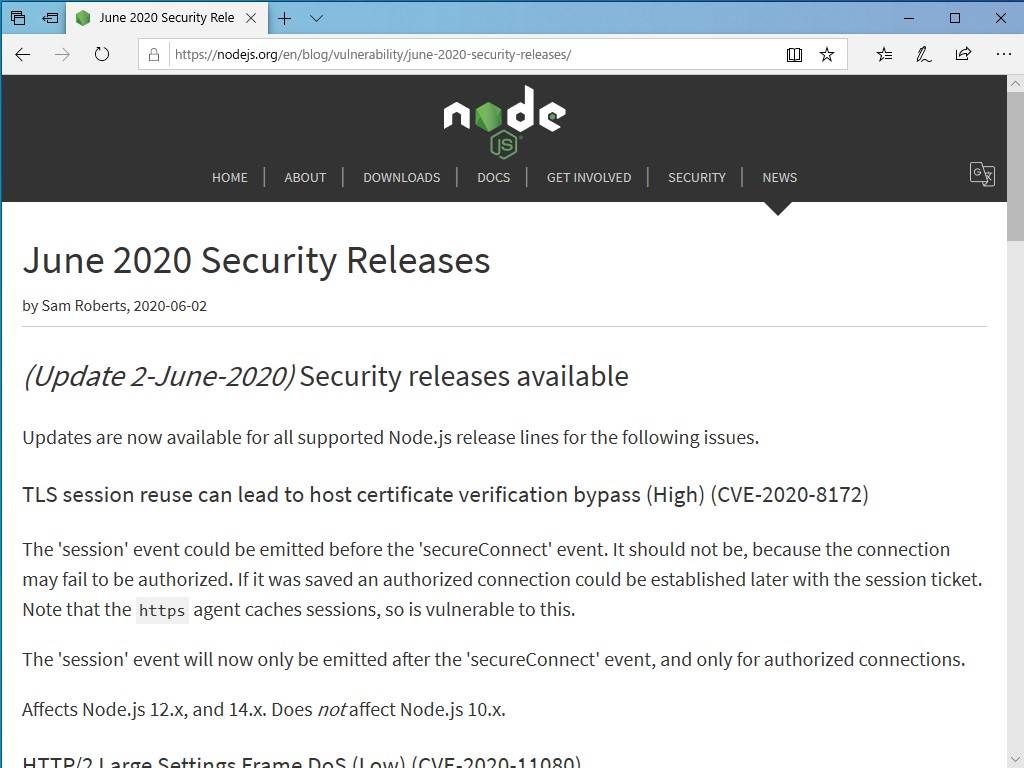Image resolution: width=1024 pixels, height=768 pixels.
Task: Open the page translation icon
Action: pos(982,175)
